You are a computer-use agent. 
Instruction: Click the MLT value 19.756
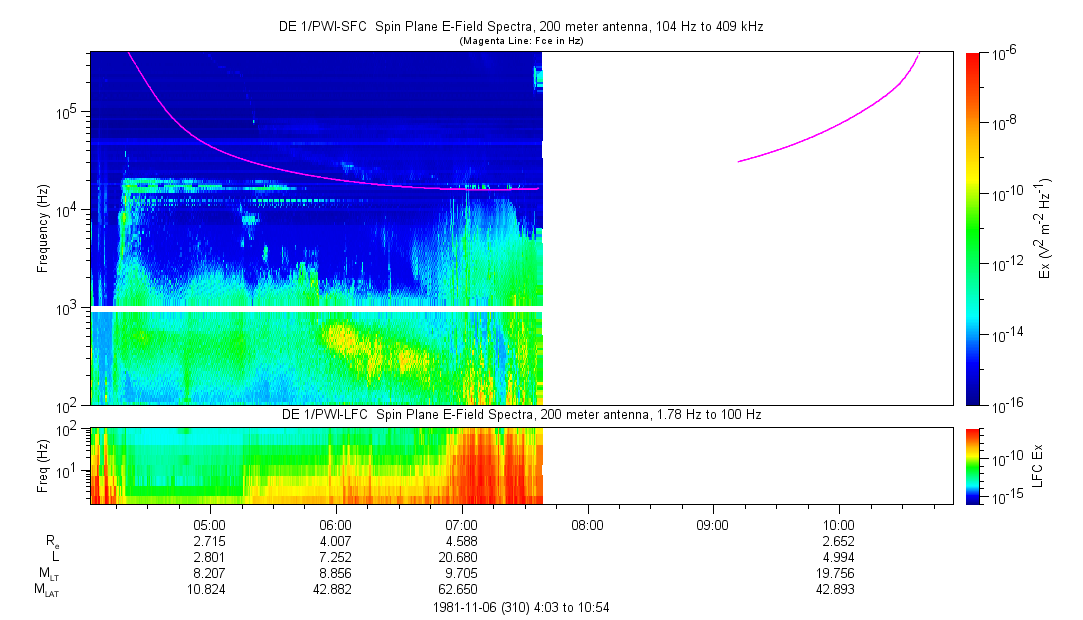pyautogui.click(x=838, y=573)
